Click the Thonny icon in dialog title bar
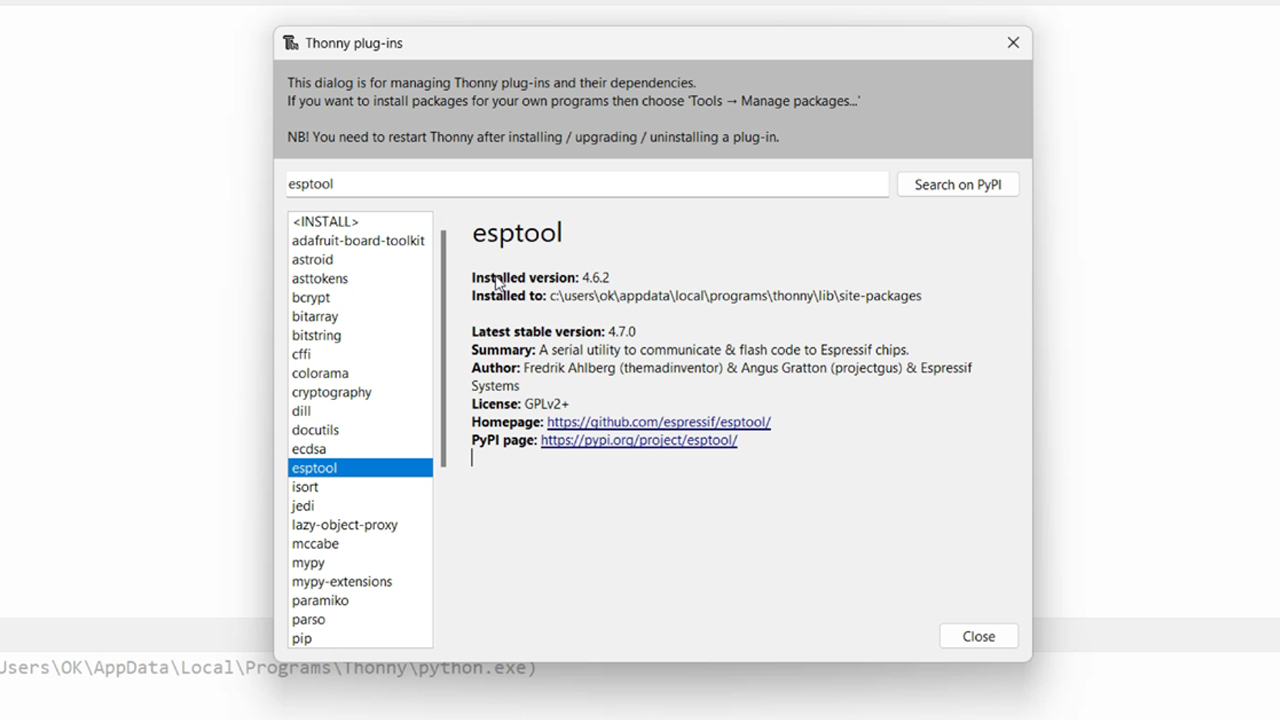This screenshot has height=720, width=1280. (x=290, y=43)
